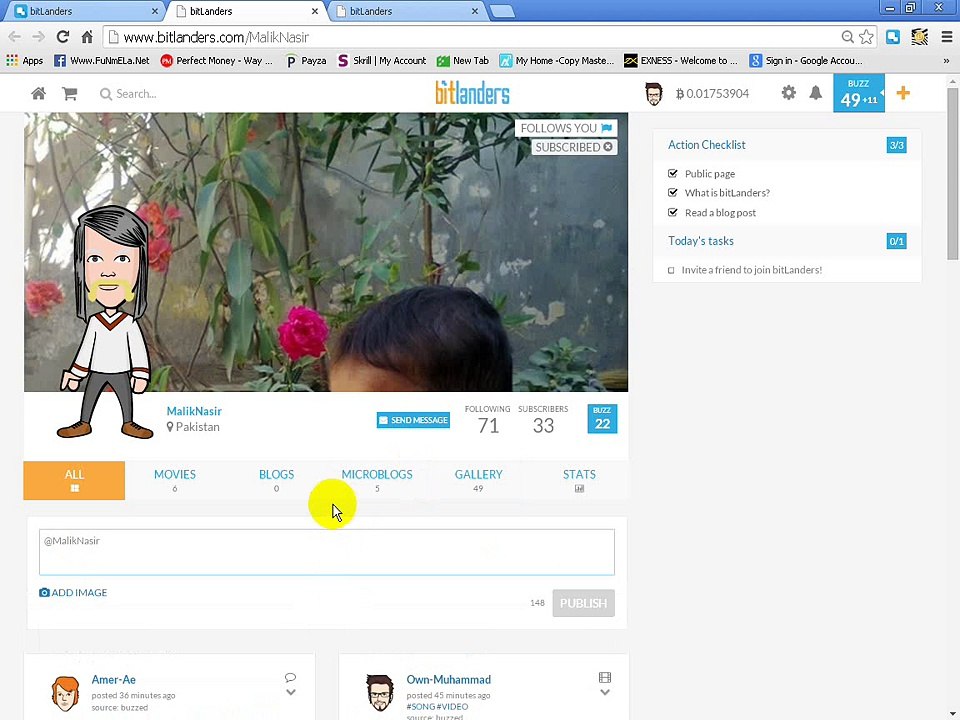The height and width of the screenshot is (720, 960).
Task: Switch to BLOGS tab
Action: (x=276, y=481)
